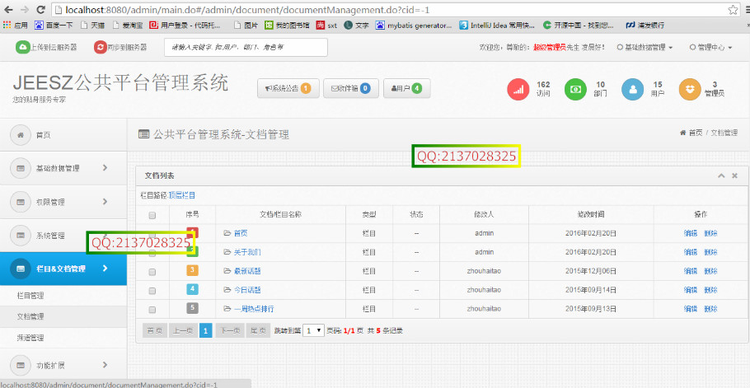Open the page jump number select box
750x388 pixels.
pyautogui.click(x=313, y=330)
